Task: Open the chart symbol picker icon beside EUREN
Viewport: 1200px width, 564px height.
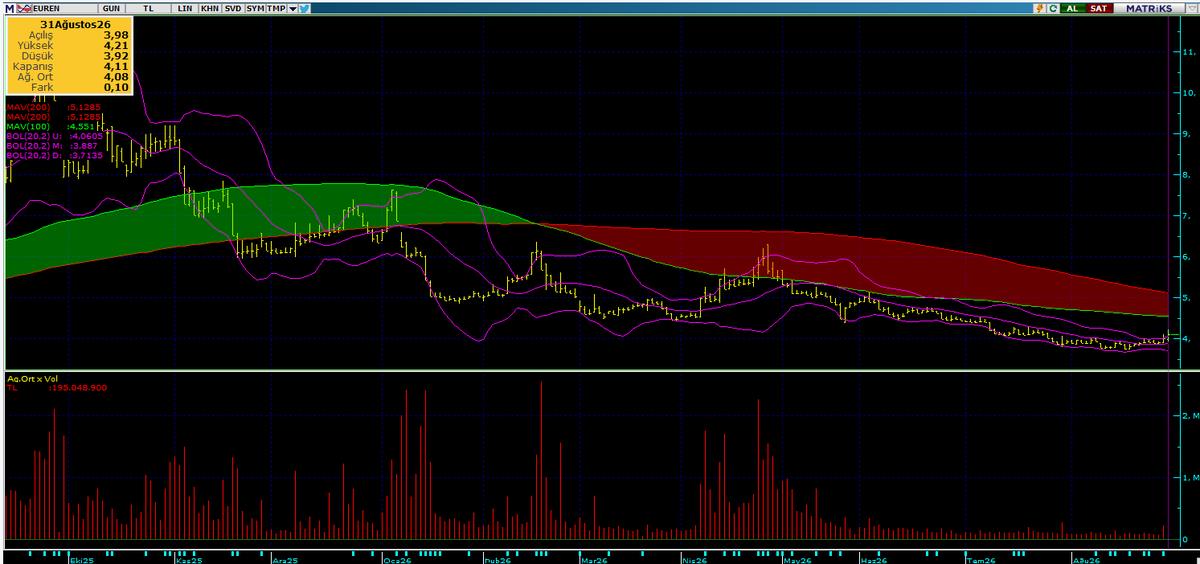Action: (x=24, y=8)
